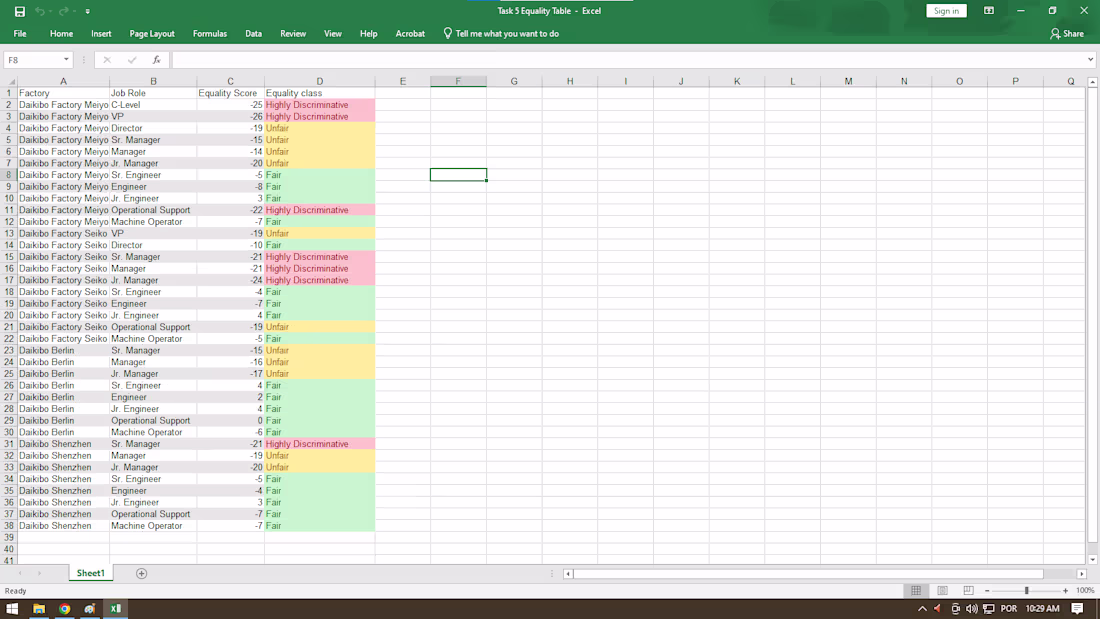Click the zoom out minus button
The width and height of the screenshot is (1100, 619).
(x=987, y=591)
